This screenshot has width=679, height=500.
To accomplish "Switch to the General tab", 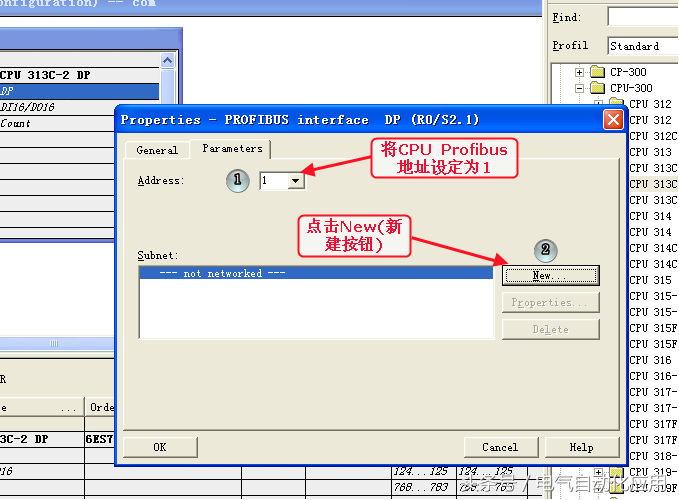I will (x=157, y=150).
